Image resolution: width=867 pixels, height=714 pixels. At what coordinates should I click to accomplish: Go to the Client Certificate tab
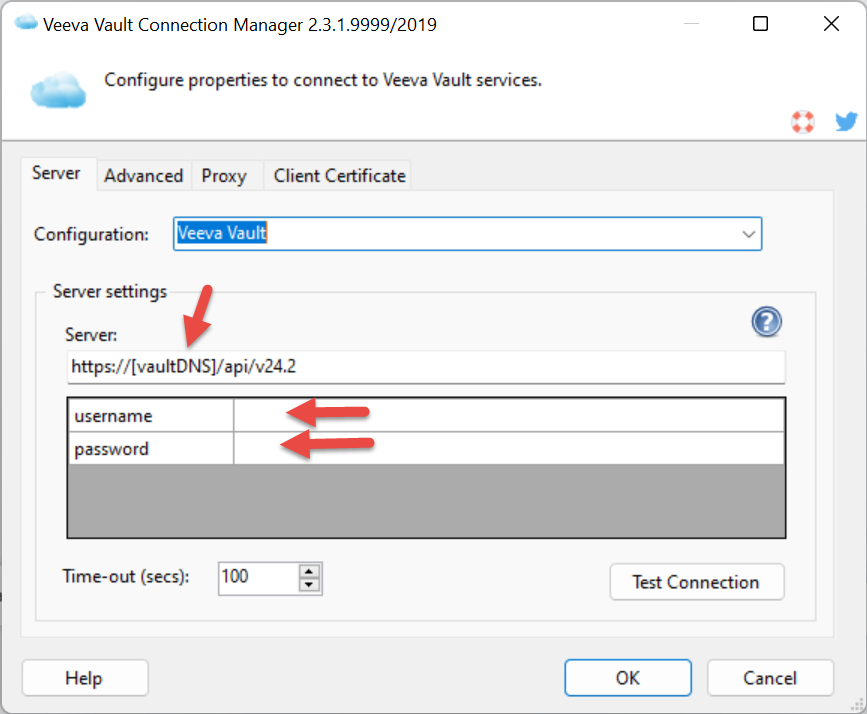(x=340, y=176)
